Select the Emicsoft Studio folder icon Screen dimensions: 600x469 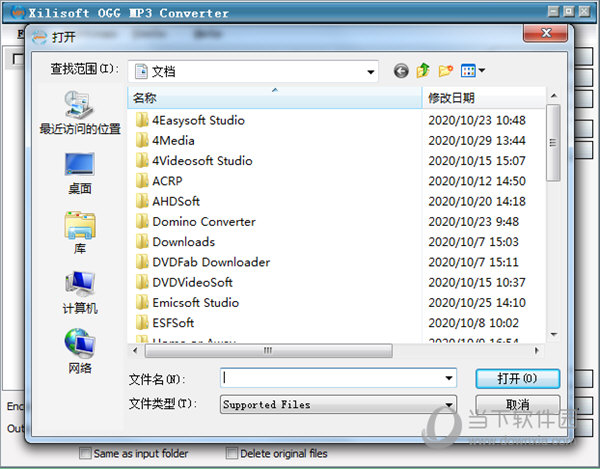(x=142, y=303)
